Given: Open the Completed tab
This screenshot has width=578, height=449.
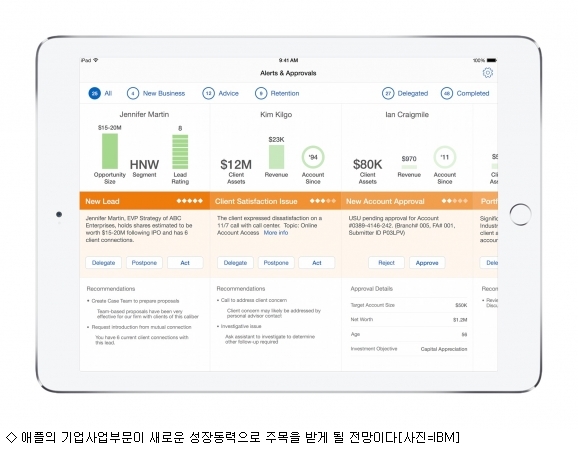Looking at the screenshot, I should point(465,93).
